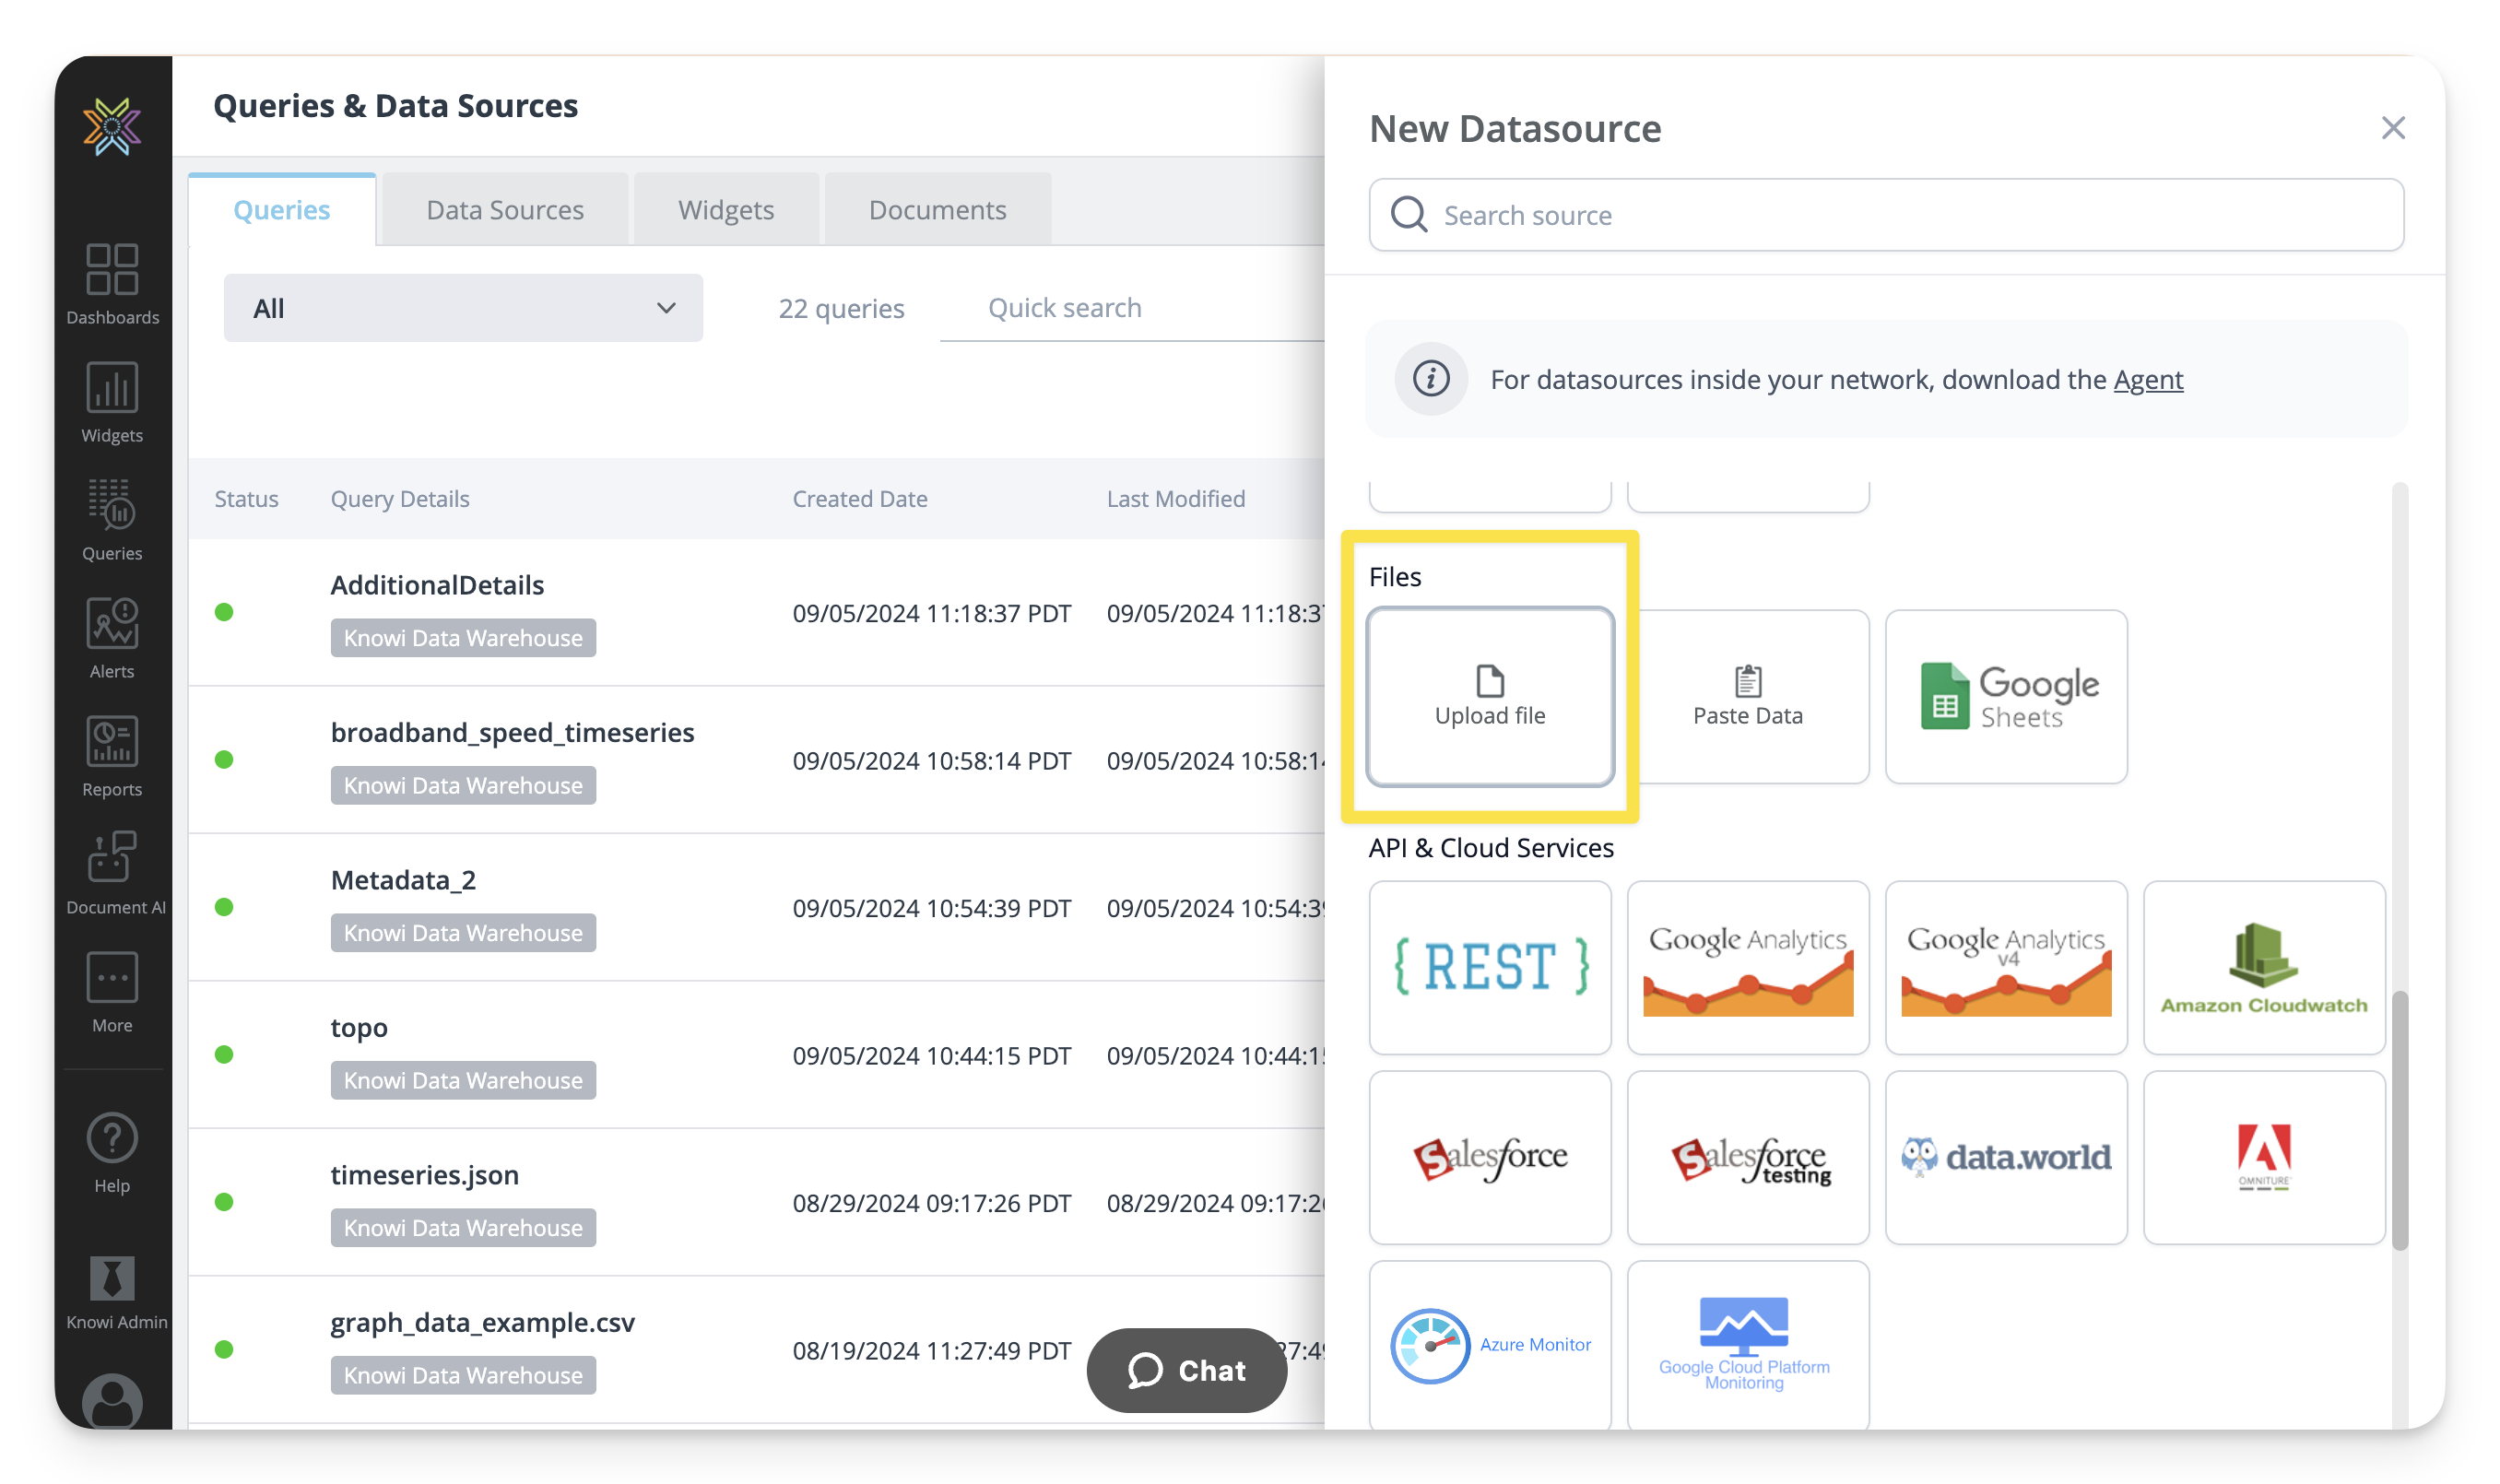Click the Query Details column header
This screenshot has height=1484, width=2500.
400,499
